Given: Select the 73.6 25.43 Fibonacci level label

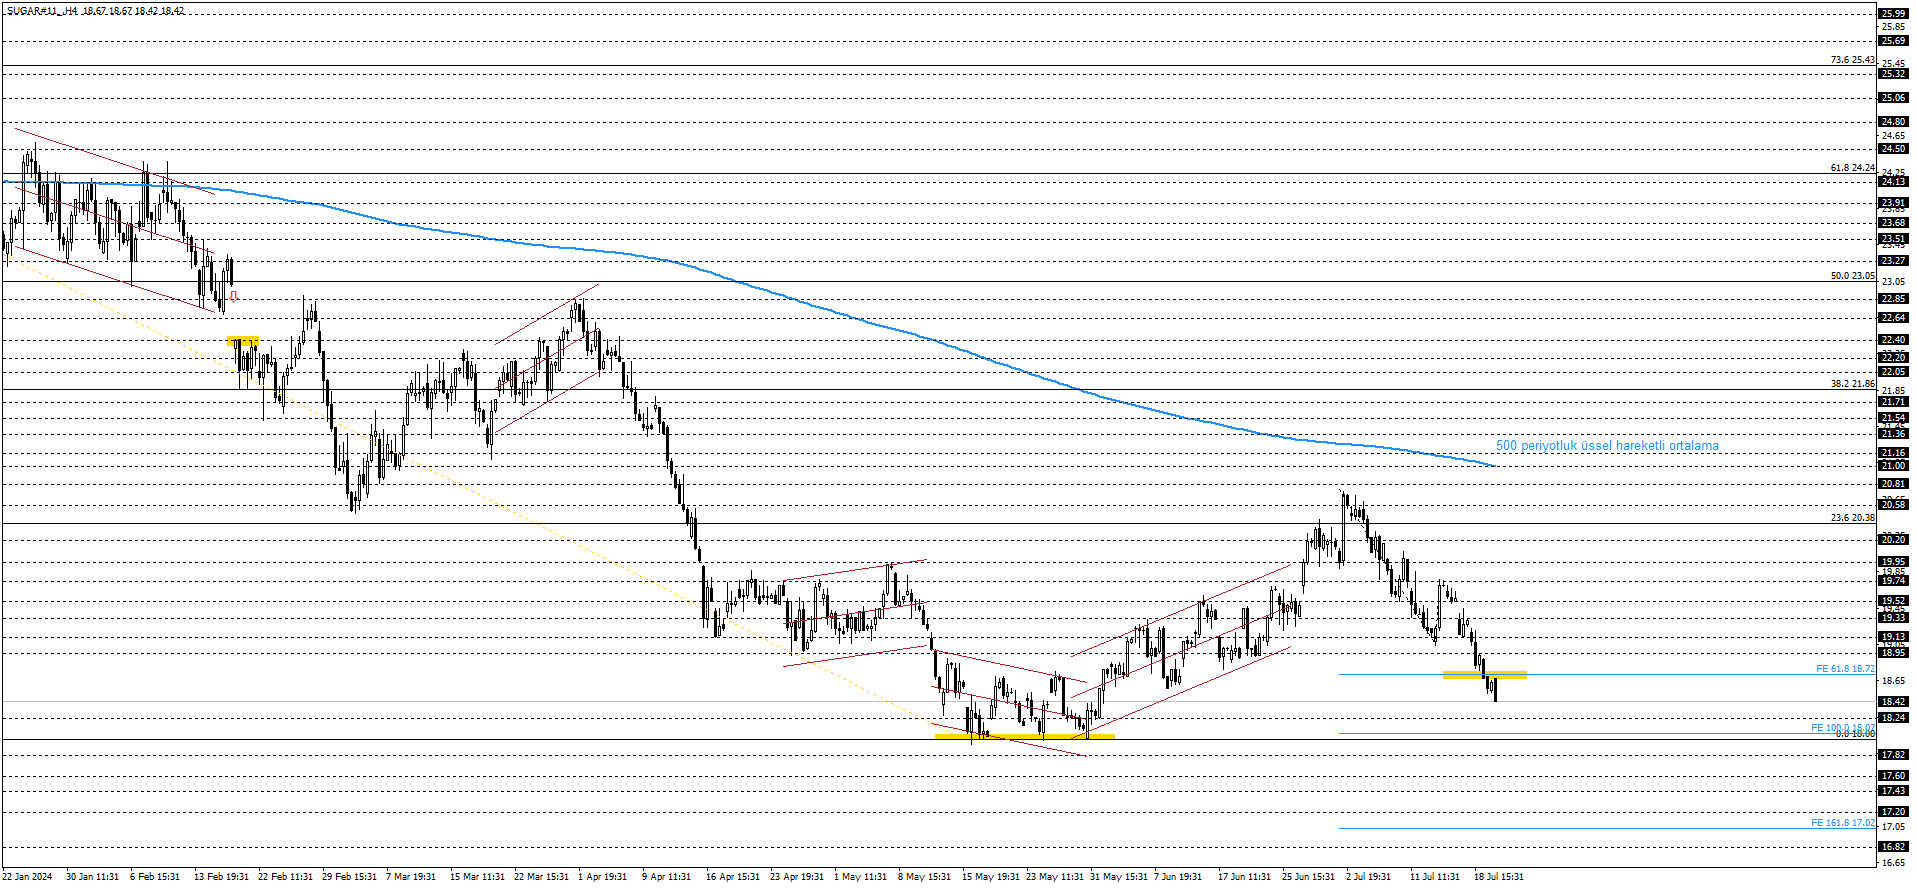Looking at the screenshot, I should pyautogui.click(x=1852, y=60).
